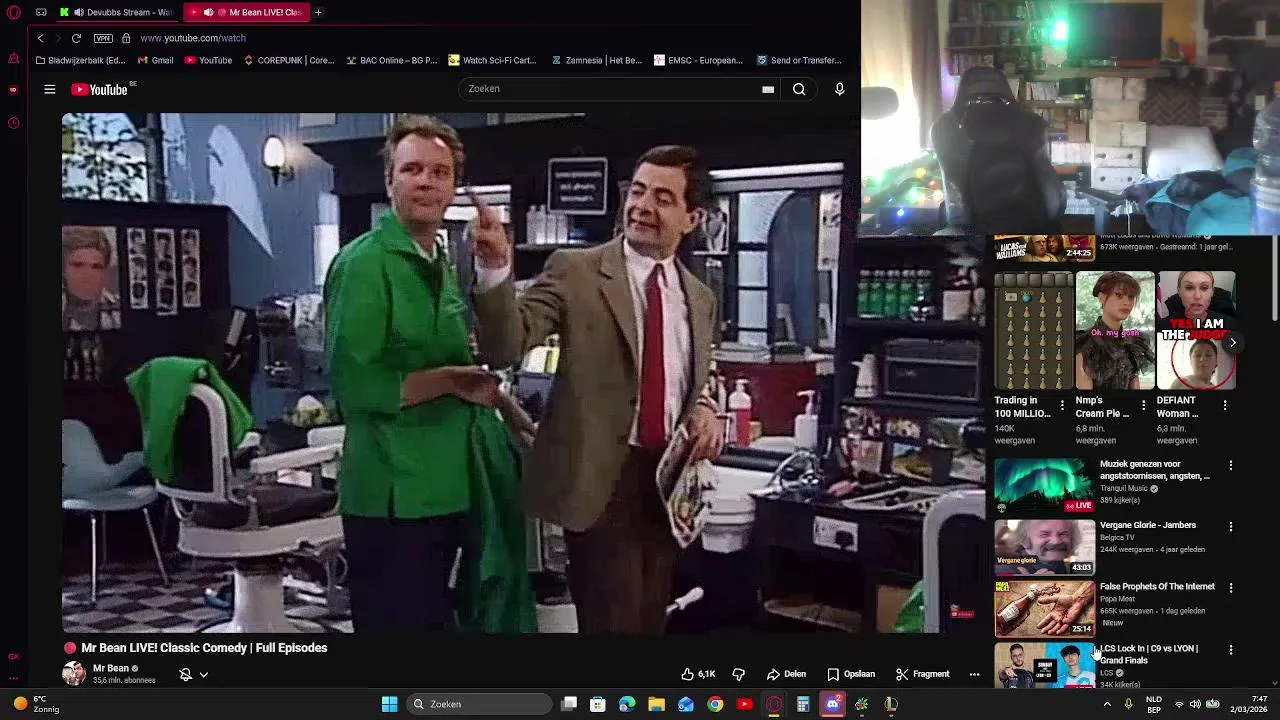
Task: Open the Zamnesia bookmark
Action: (597, 60)
